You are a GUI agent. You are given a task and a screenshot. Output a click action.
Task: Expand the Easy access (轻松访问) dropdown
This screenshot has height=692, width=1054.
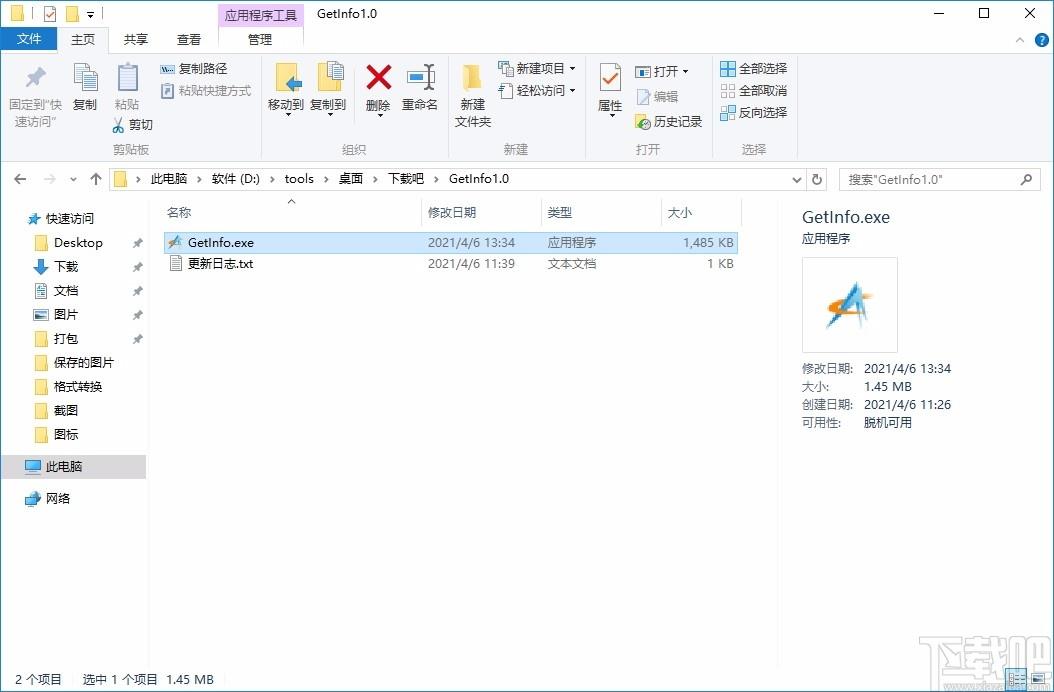[573, 91]
